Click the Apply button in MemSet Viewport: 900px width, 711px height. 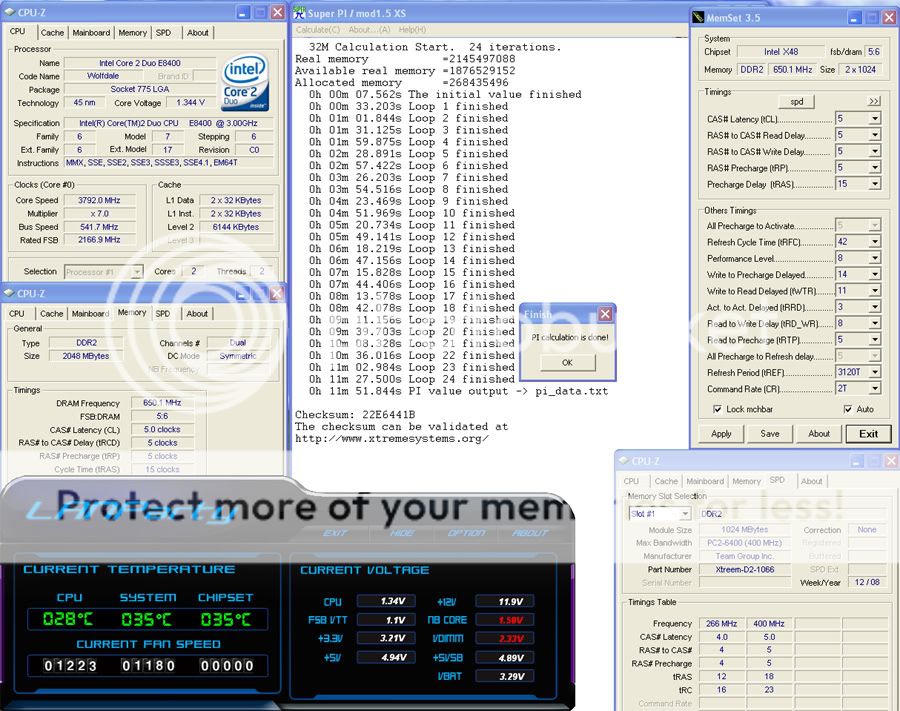(x=721, y=434)
